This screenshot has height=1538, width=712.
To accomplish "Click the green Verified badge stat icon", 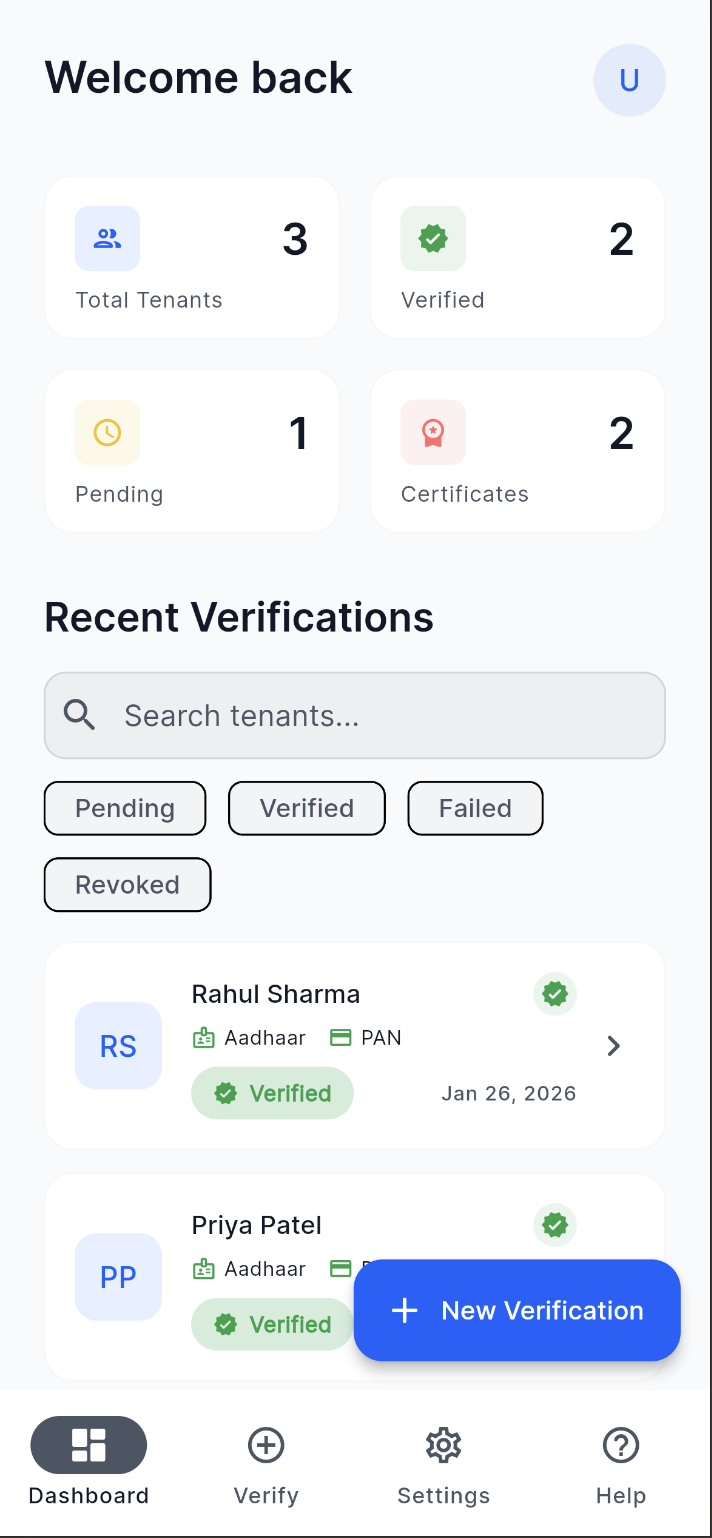I will tap(433, 239).
